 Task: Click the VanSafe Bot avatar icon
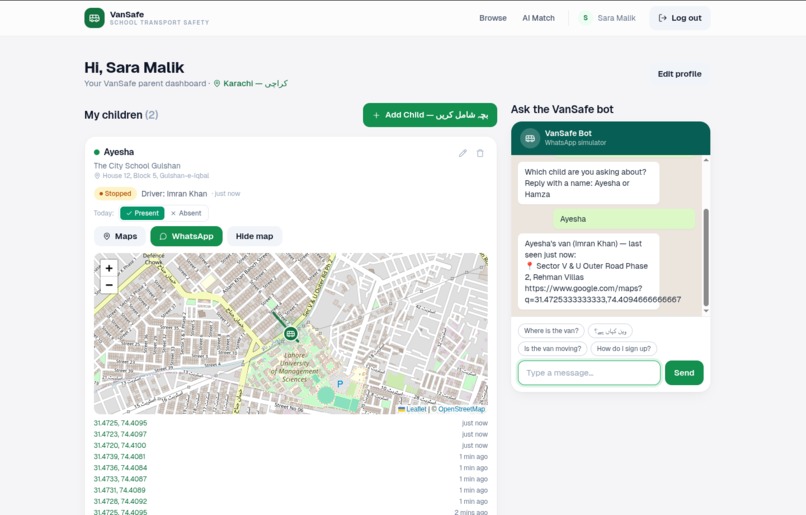(530, 138)
